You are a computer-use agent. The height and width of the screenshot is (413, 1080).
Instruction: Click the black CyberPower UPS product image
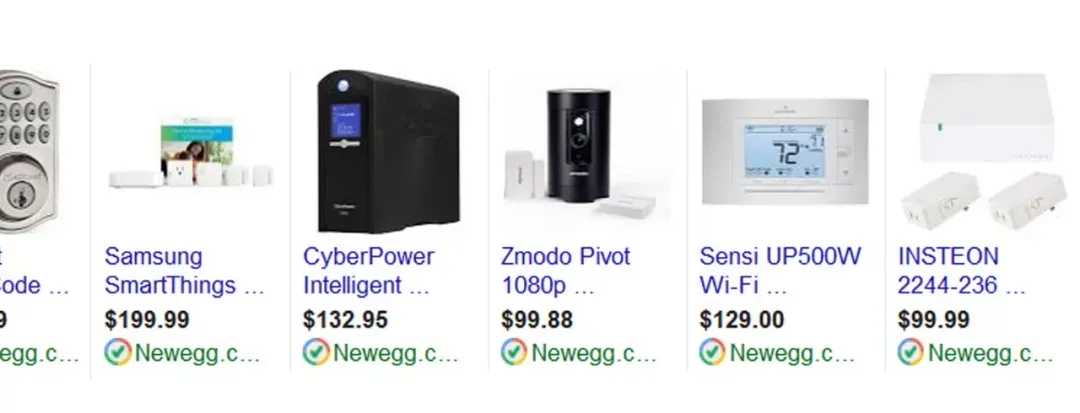click(x=388, y=151)
